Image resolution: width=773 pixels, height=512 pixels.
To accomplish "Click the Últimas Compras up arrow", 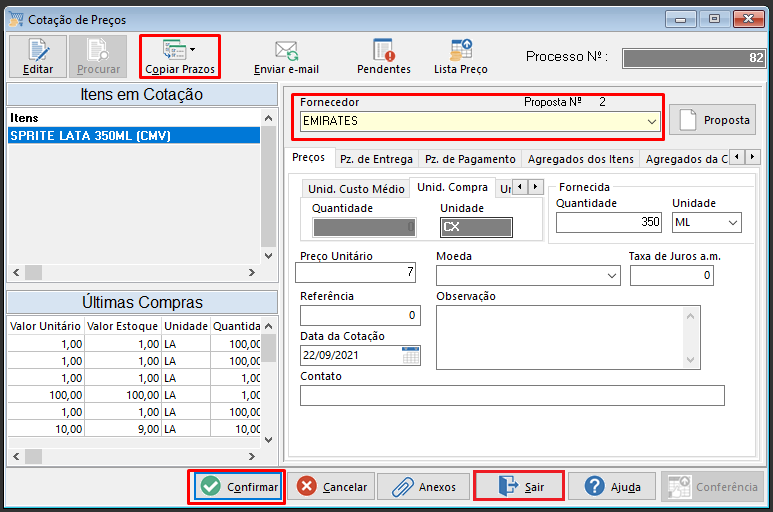I will [268, 326].
